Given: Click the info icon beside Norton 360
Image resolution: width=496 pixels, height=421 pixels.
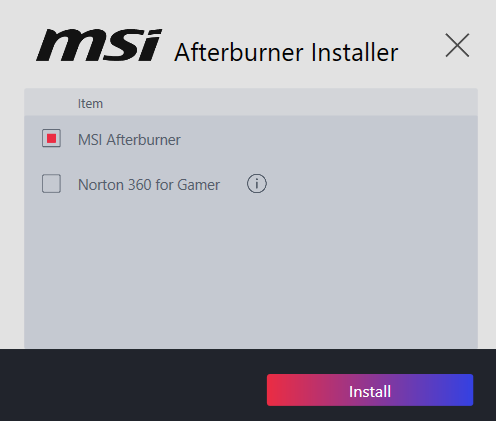Looking at the screenshot, I should (257, 184).
